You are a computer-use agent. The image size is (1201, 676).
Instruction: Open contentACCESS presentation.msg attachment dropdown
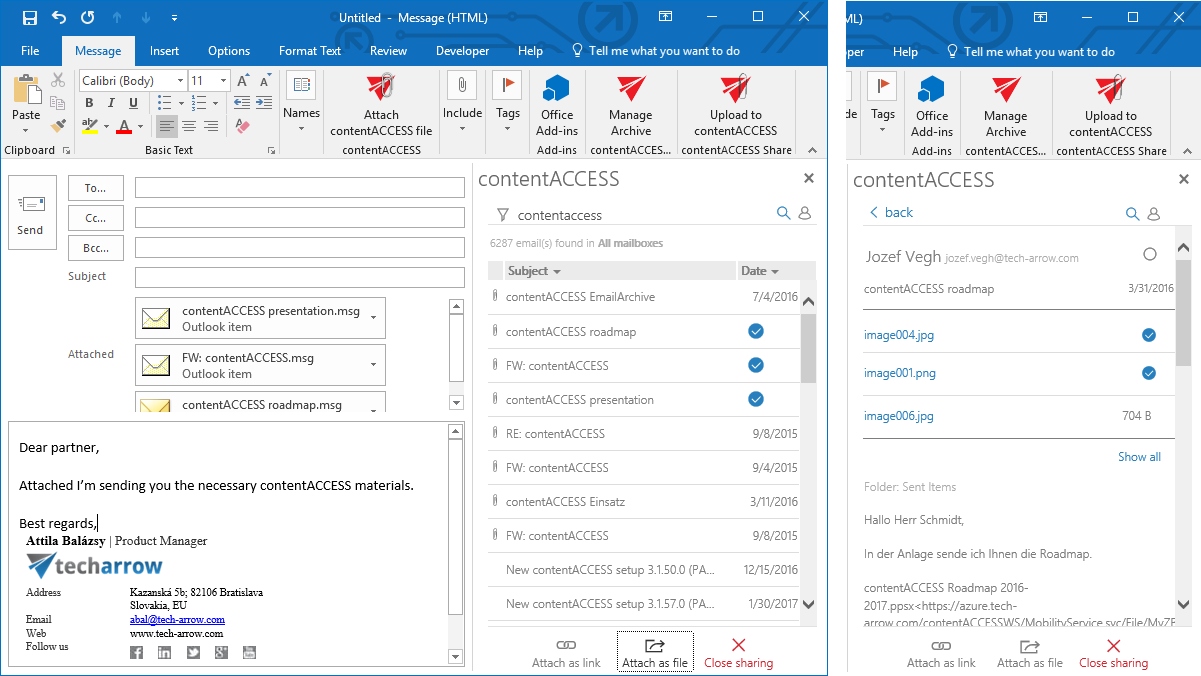(373, 318)
